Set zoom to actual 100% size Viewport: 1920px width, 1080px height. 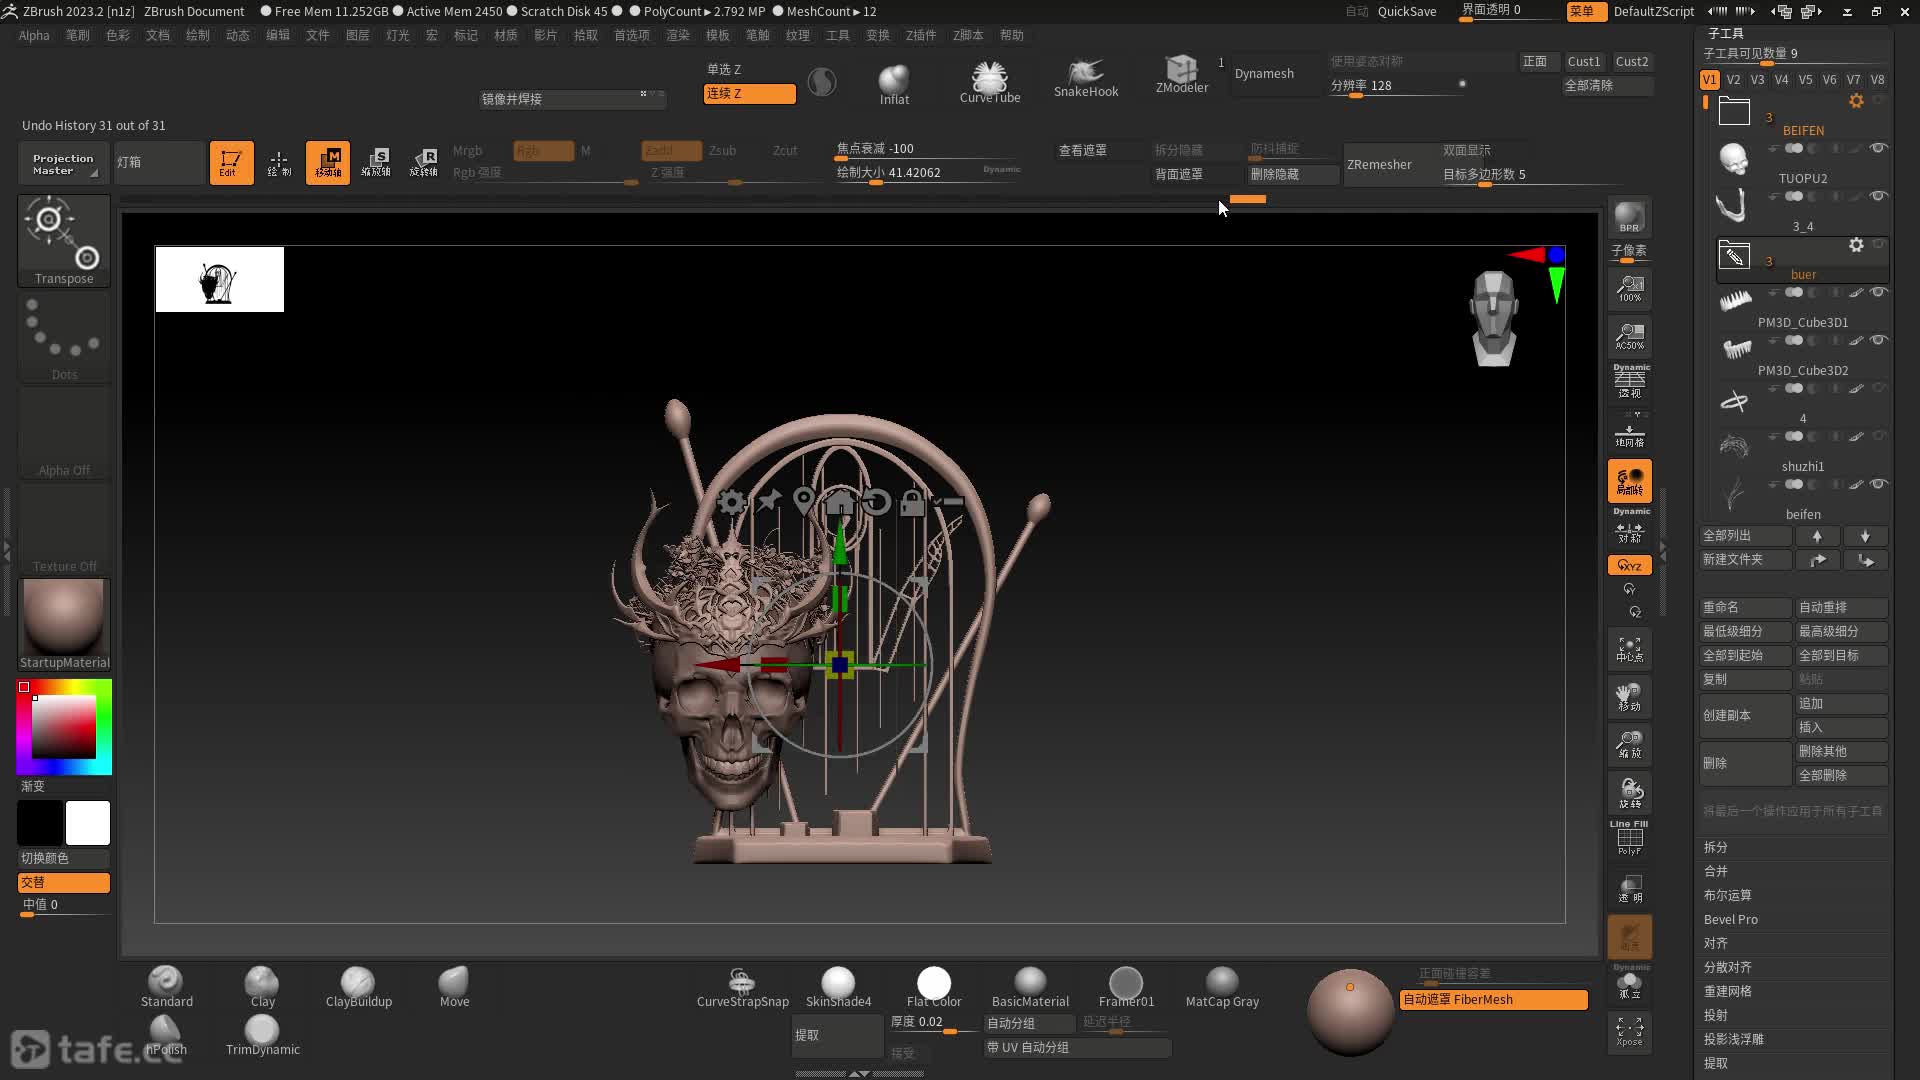pyautogui.click(x=1629, y=289)
